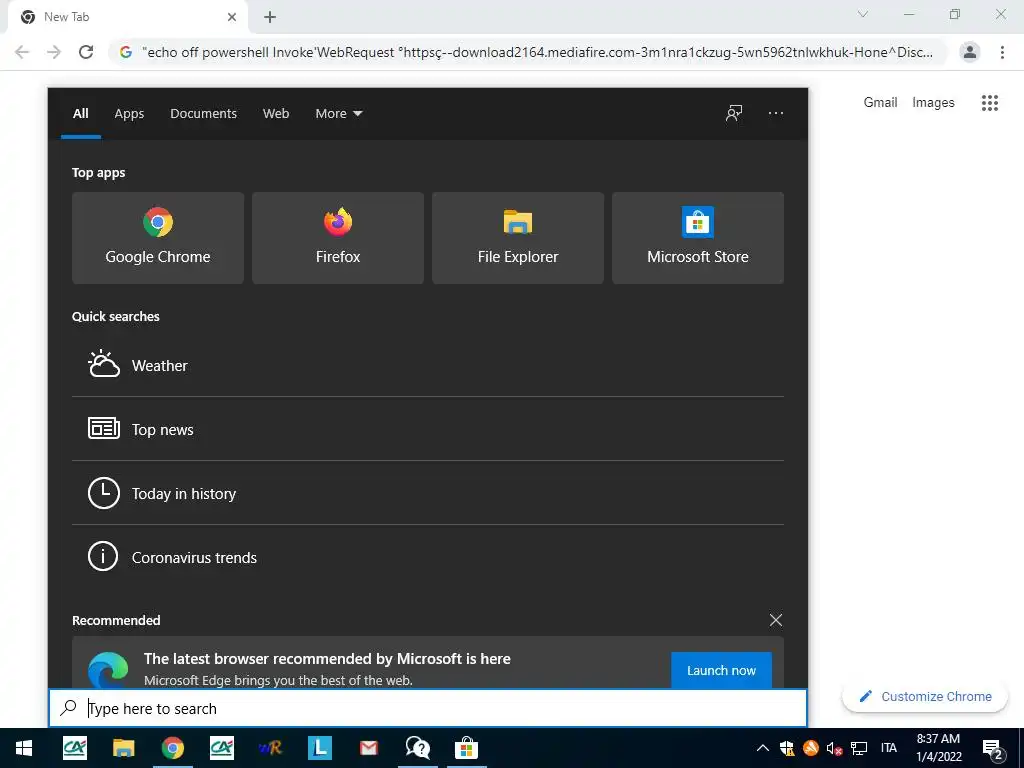
Task: Open search panel options ellipsis
Action: click(x=776, y=113)
